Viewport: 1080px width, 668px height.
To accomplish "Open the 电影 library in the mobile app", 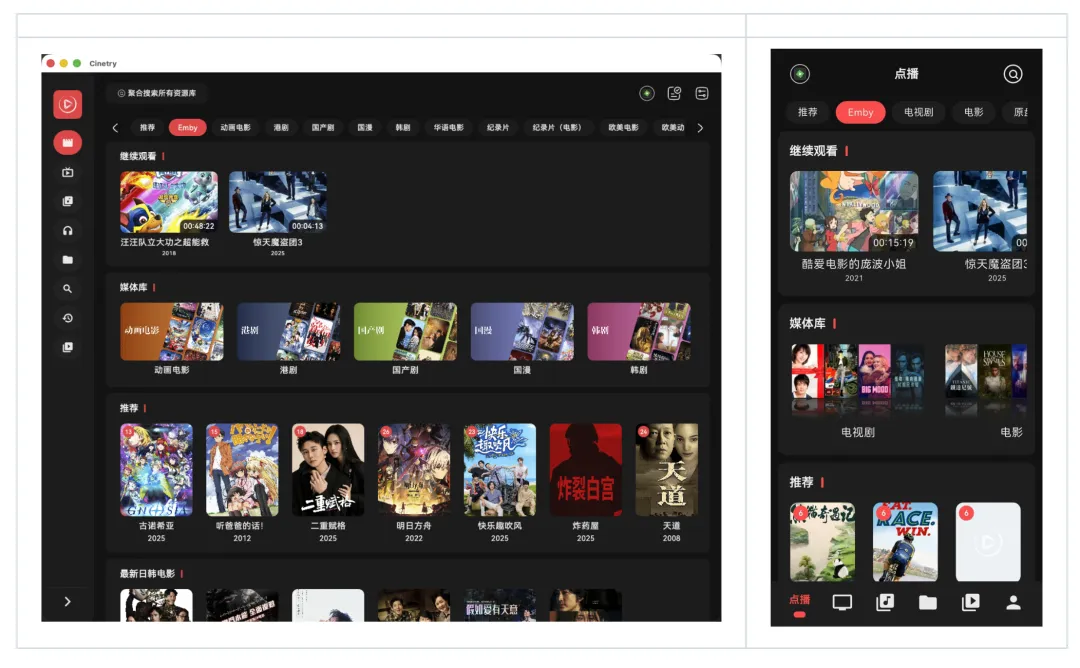I will click(986, 380).
